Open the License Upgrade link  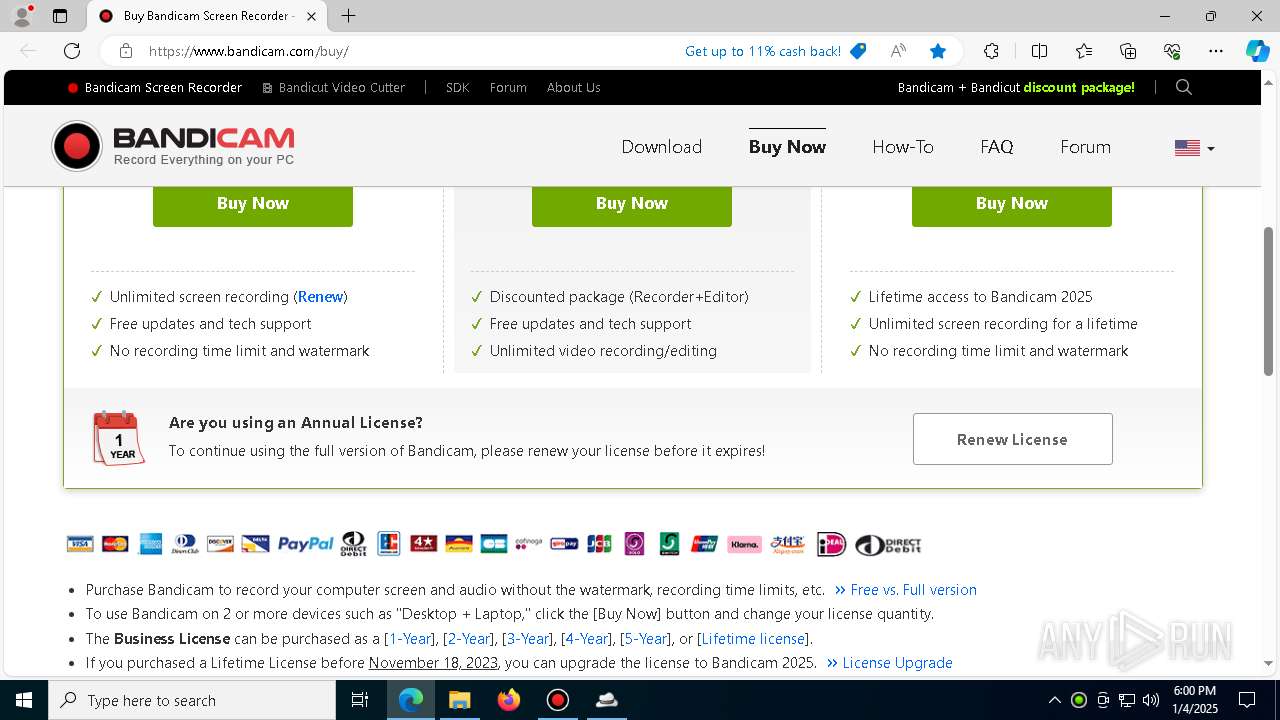pyautogui.click(x=890, y=663)
